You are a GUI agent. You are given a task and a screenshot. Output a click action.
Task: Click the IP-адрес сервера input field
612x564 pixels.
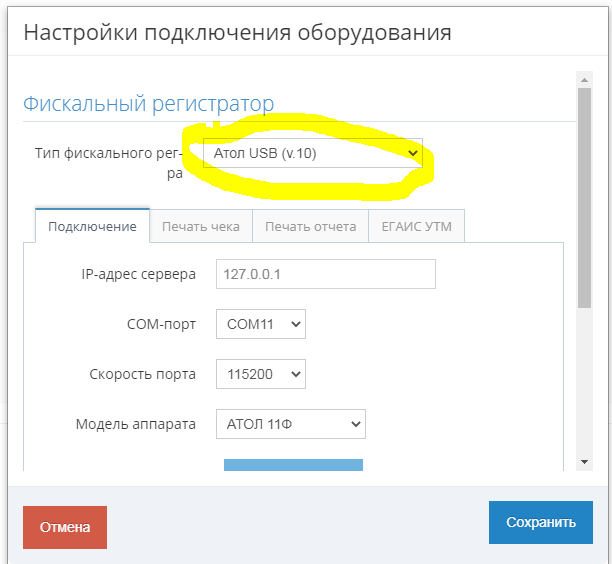pos(326,274)
